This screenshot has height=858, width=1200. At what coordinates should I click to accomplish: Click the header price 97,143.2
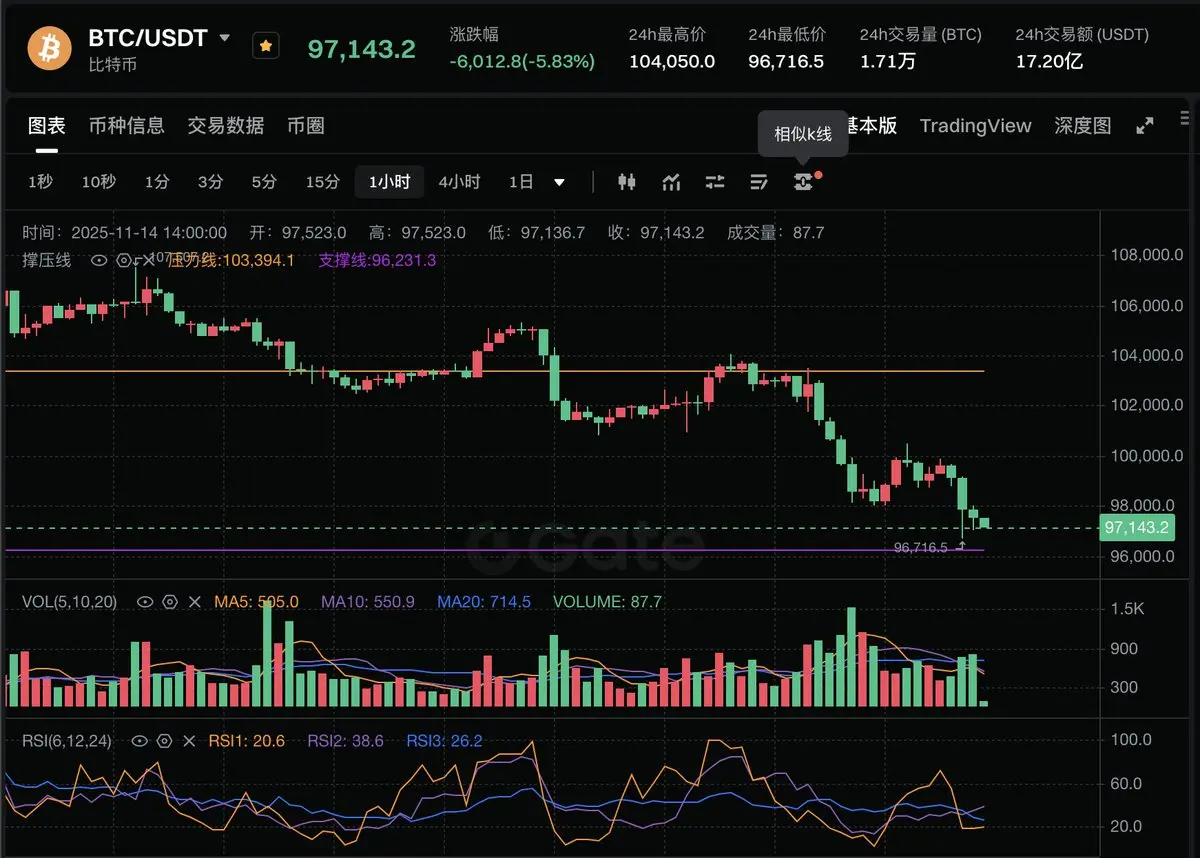click(361, 48)
